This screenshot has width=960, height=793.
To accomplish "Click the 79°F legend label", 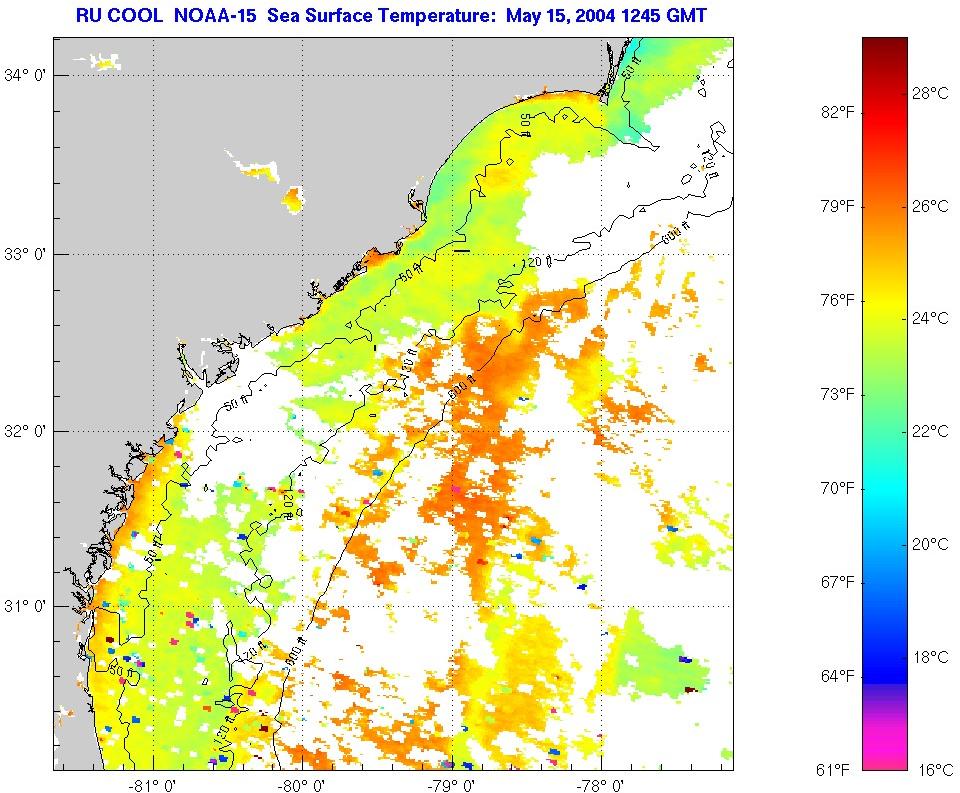I will [x=838, y=206].
